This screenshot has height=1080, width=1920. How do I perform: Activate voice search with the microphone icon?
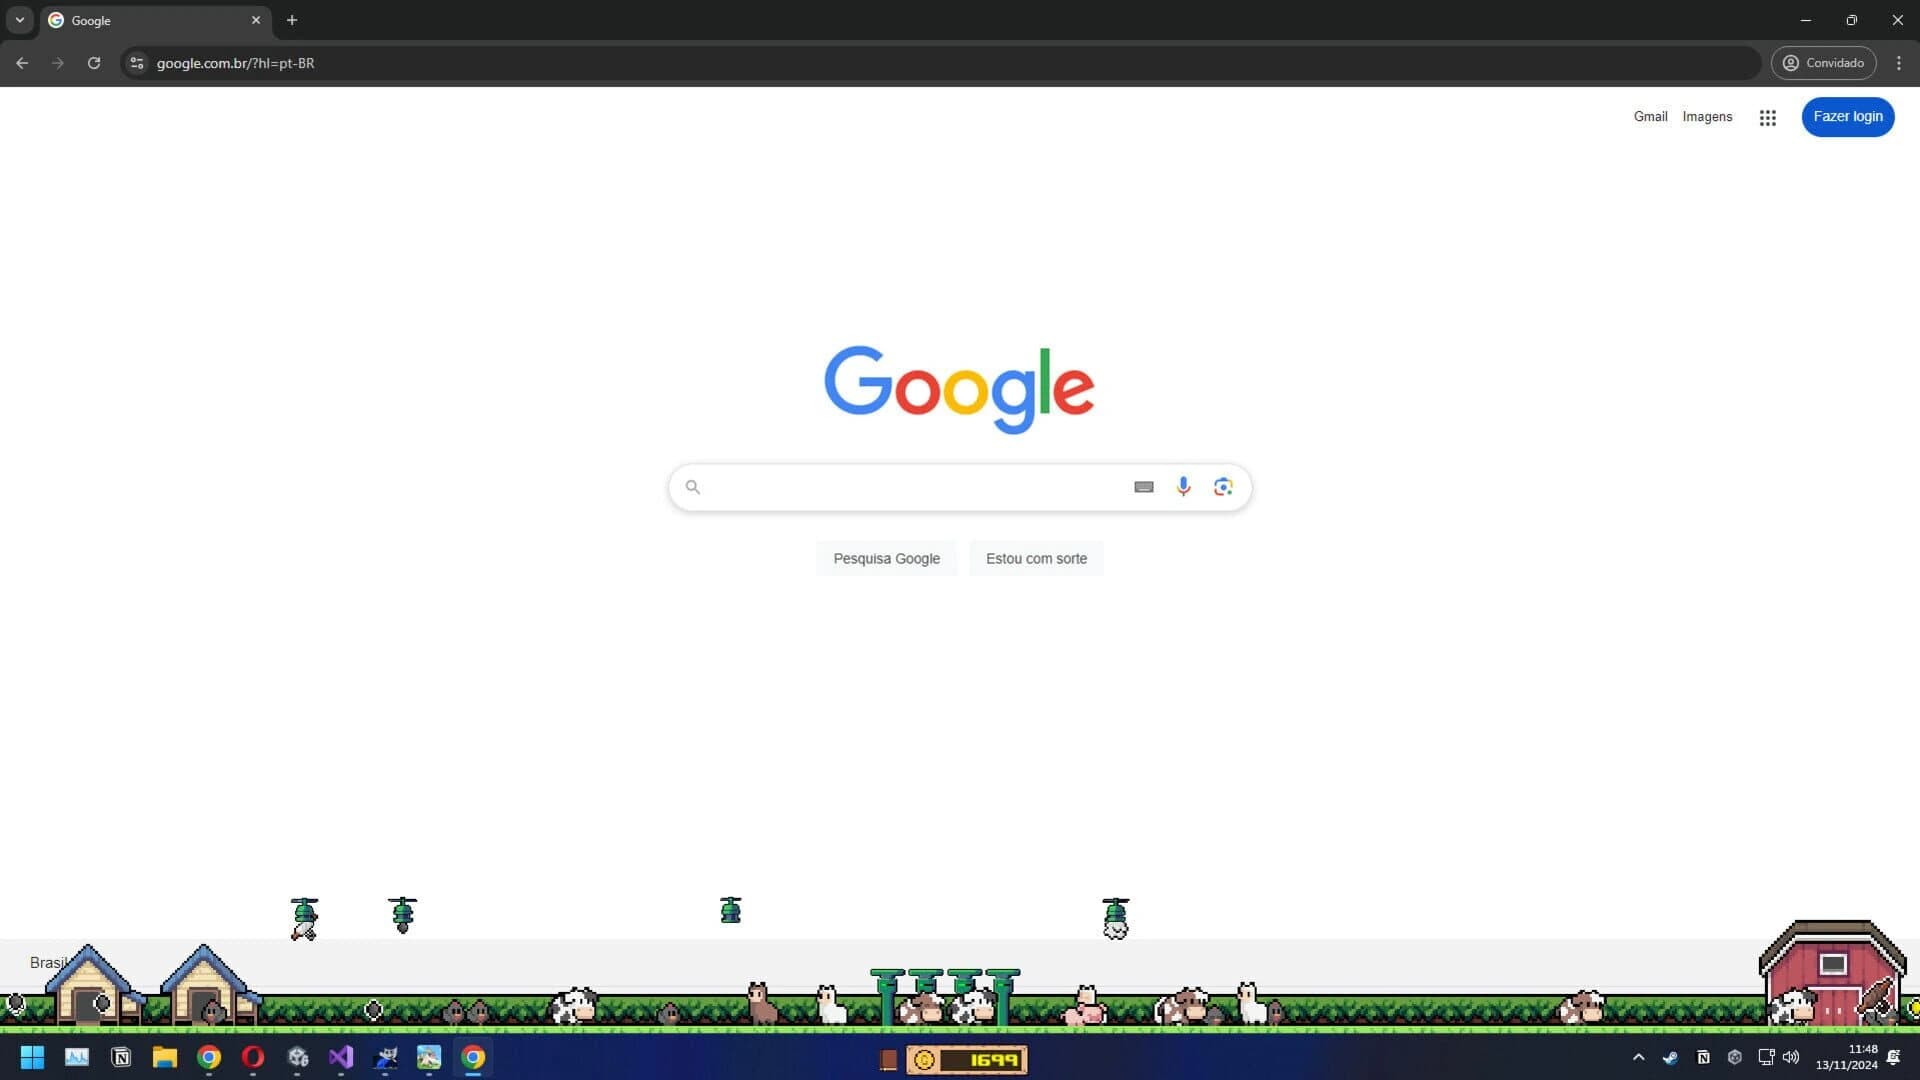[1183, 487]
